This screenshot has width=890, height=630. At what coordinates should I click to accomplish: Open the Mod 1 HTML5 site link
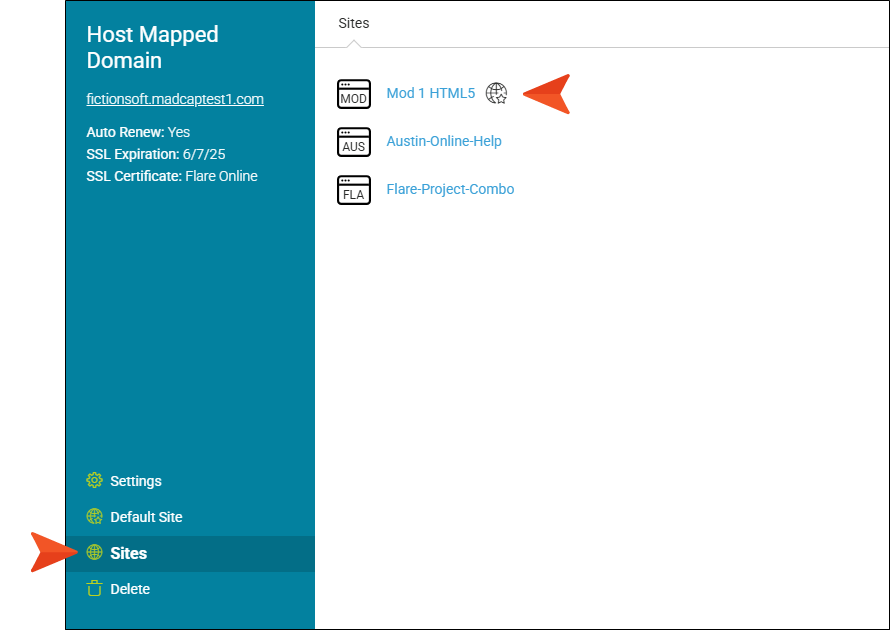pyautogui.click(x=430, y=93)
